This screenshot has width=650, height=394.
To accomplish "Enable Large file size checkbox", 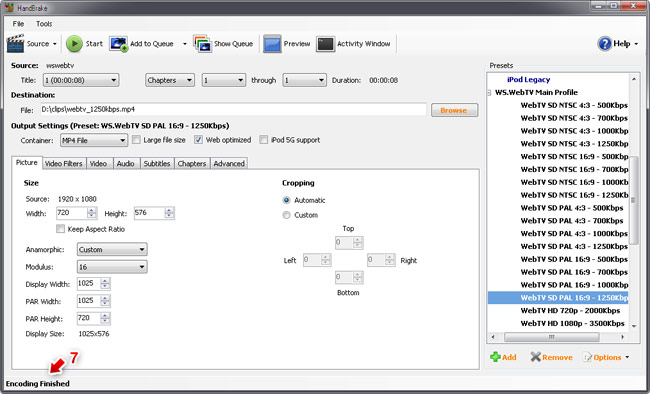I will click(136, 140).
